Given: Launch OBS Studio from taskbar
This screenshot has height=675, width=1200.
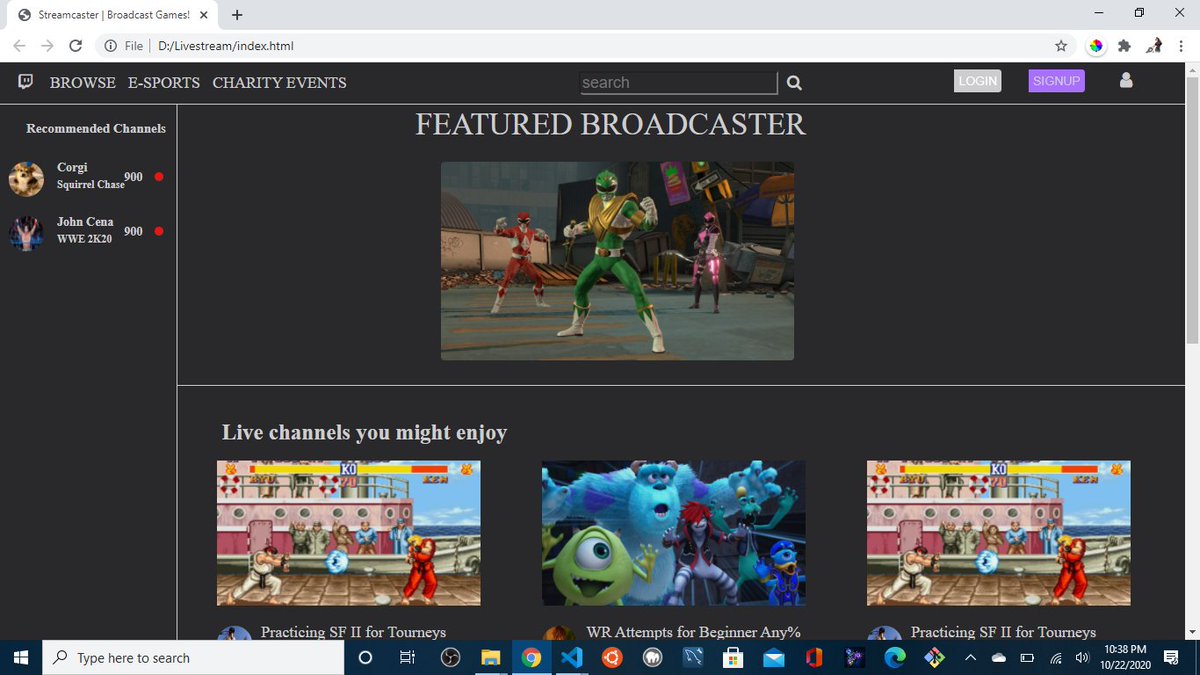Looking at the screenshot, I should (450, 658).
